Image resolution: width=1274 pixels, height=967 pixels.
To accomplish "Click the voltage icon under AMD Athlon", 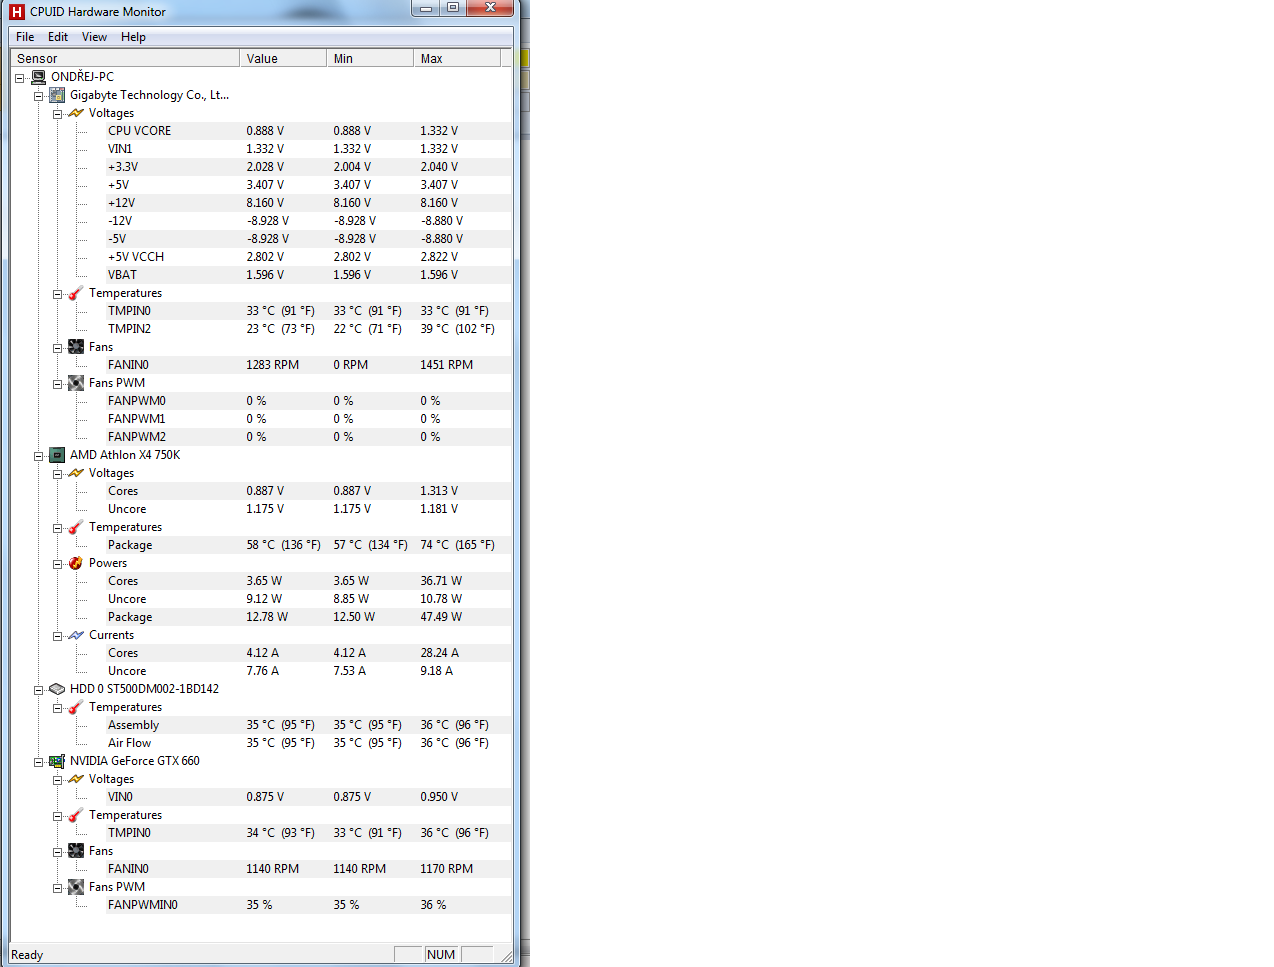I will point(76,473).
